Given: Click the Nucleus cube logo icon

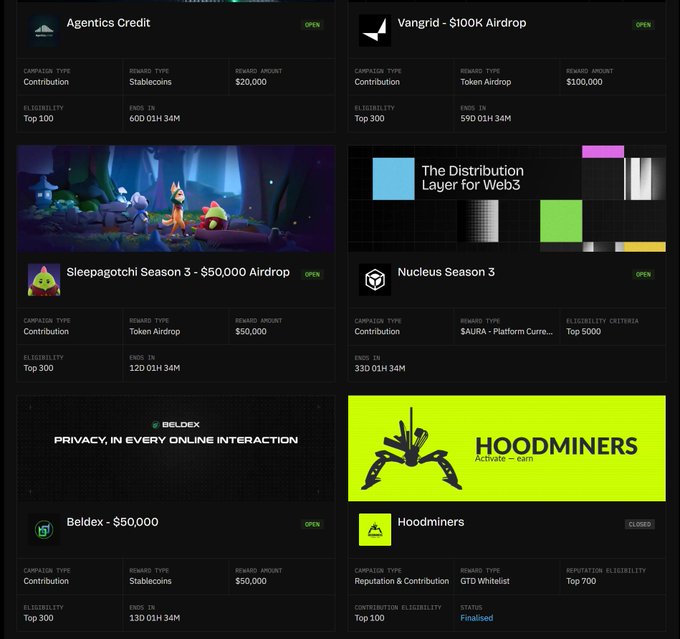Looking at the screenshot, I should click(375, 280).
